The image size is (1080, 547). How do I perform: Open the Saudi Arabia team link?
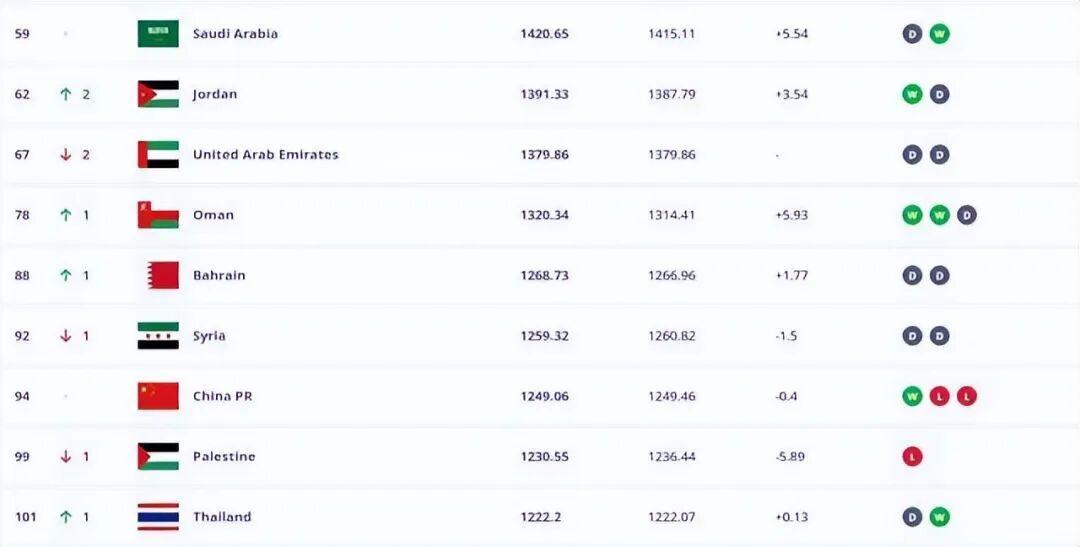click(x=236, y=34)
